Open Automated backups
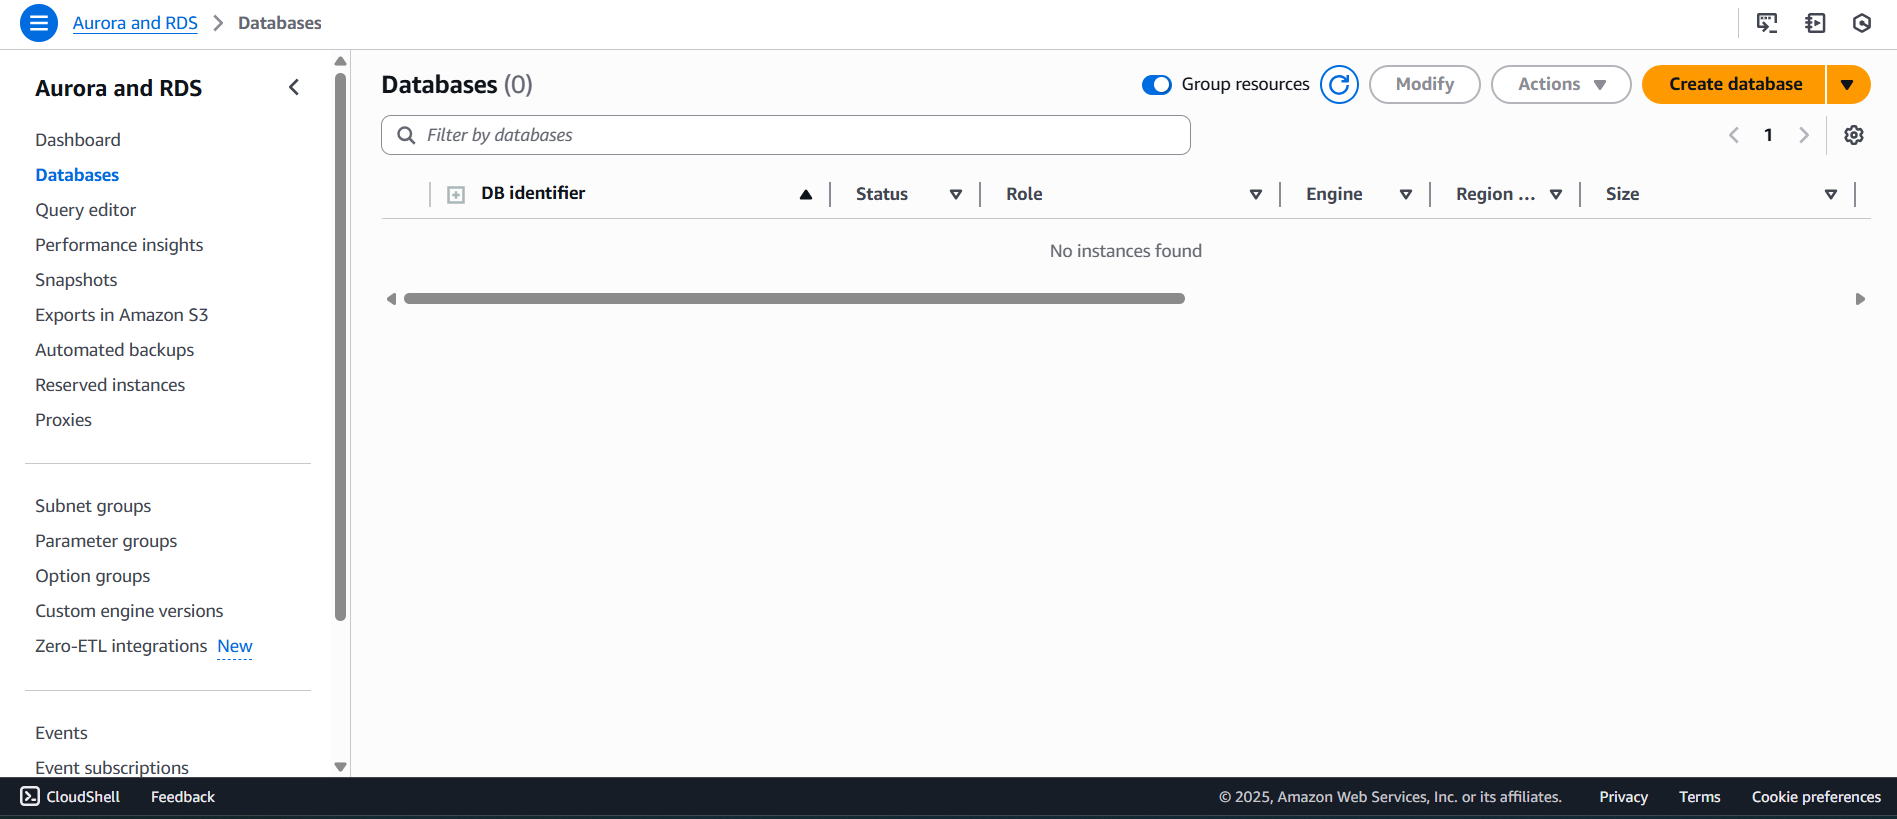Image resolution: width=1897 pixels, height=819 pixels. tap(114, 350)
